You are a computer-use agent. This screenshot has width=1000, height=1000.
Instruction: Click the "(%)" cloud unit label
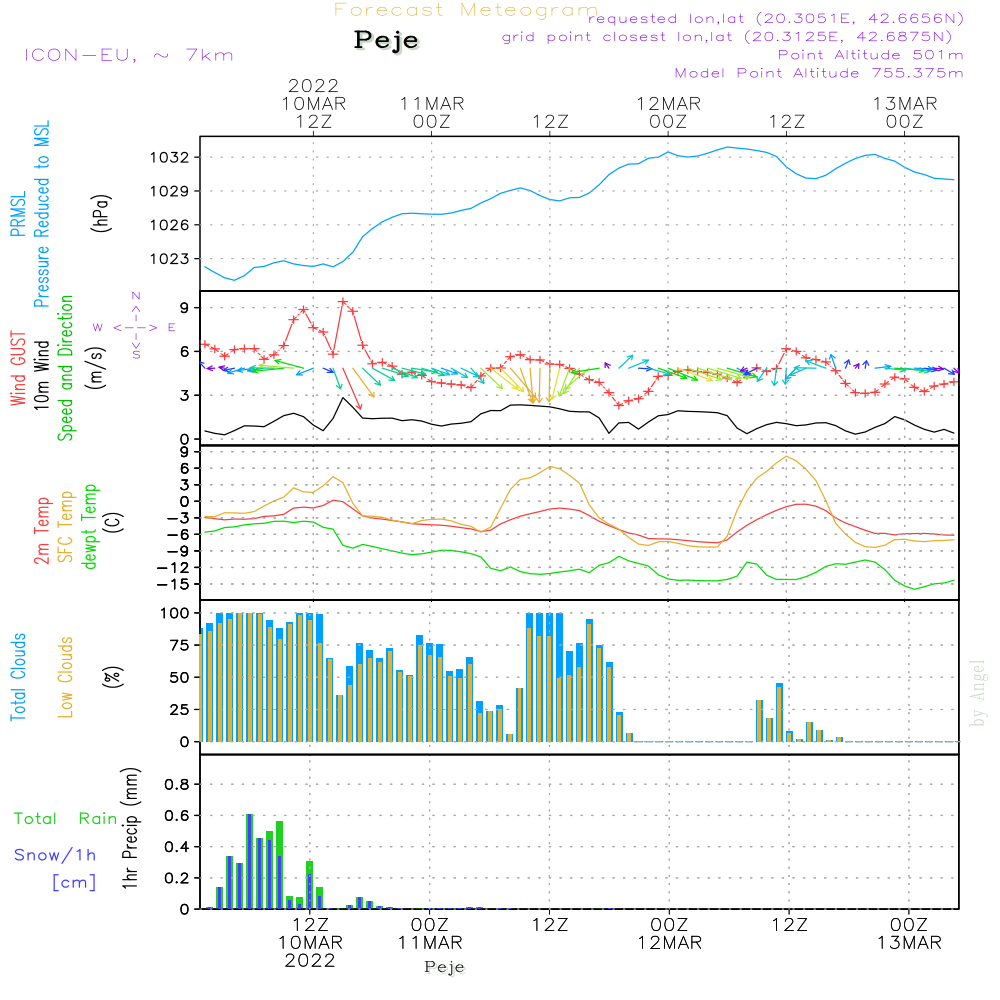click(x=112, y=677)
